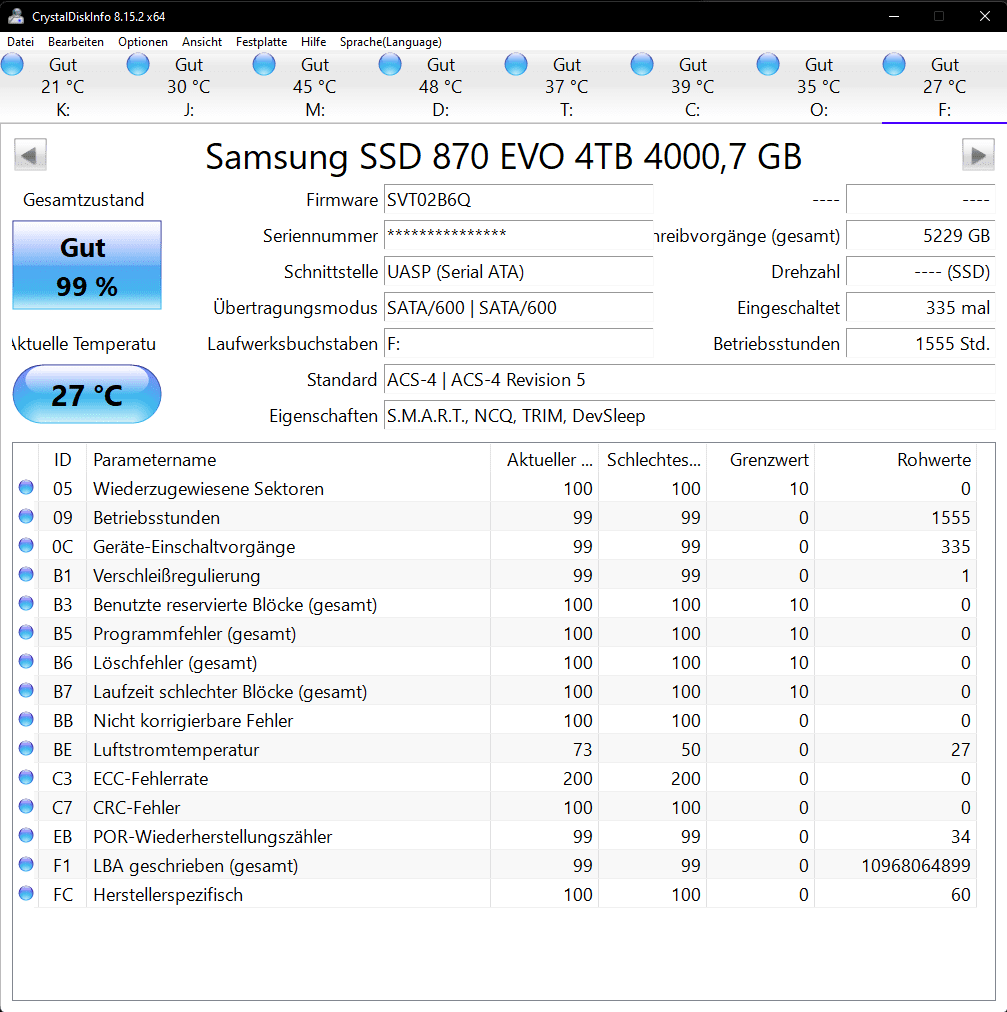
Task: Click status orb for Herstellerspezifisch row
Action: 26,893
